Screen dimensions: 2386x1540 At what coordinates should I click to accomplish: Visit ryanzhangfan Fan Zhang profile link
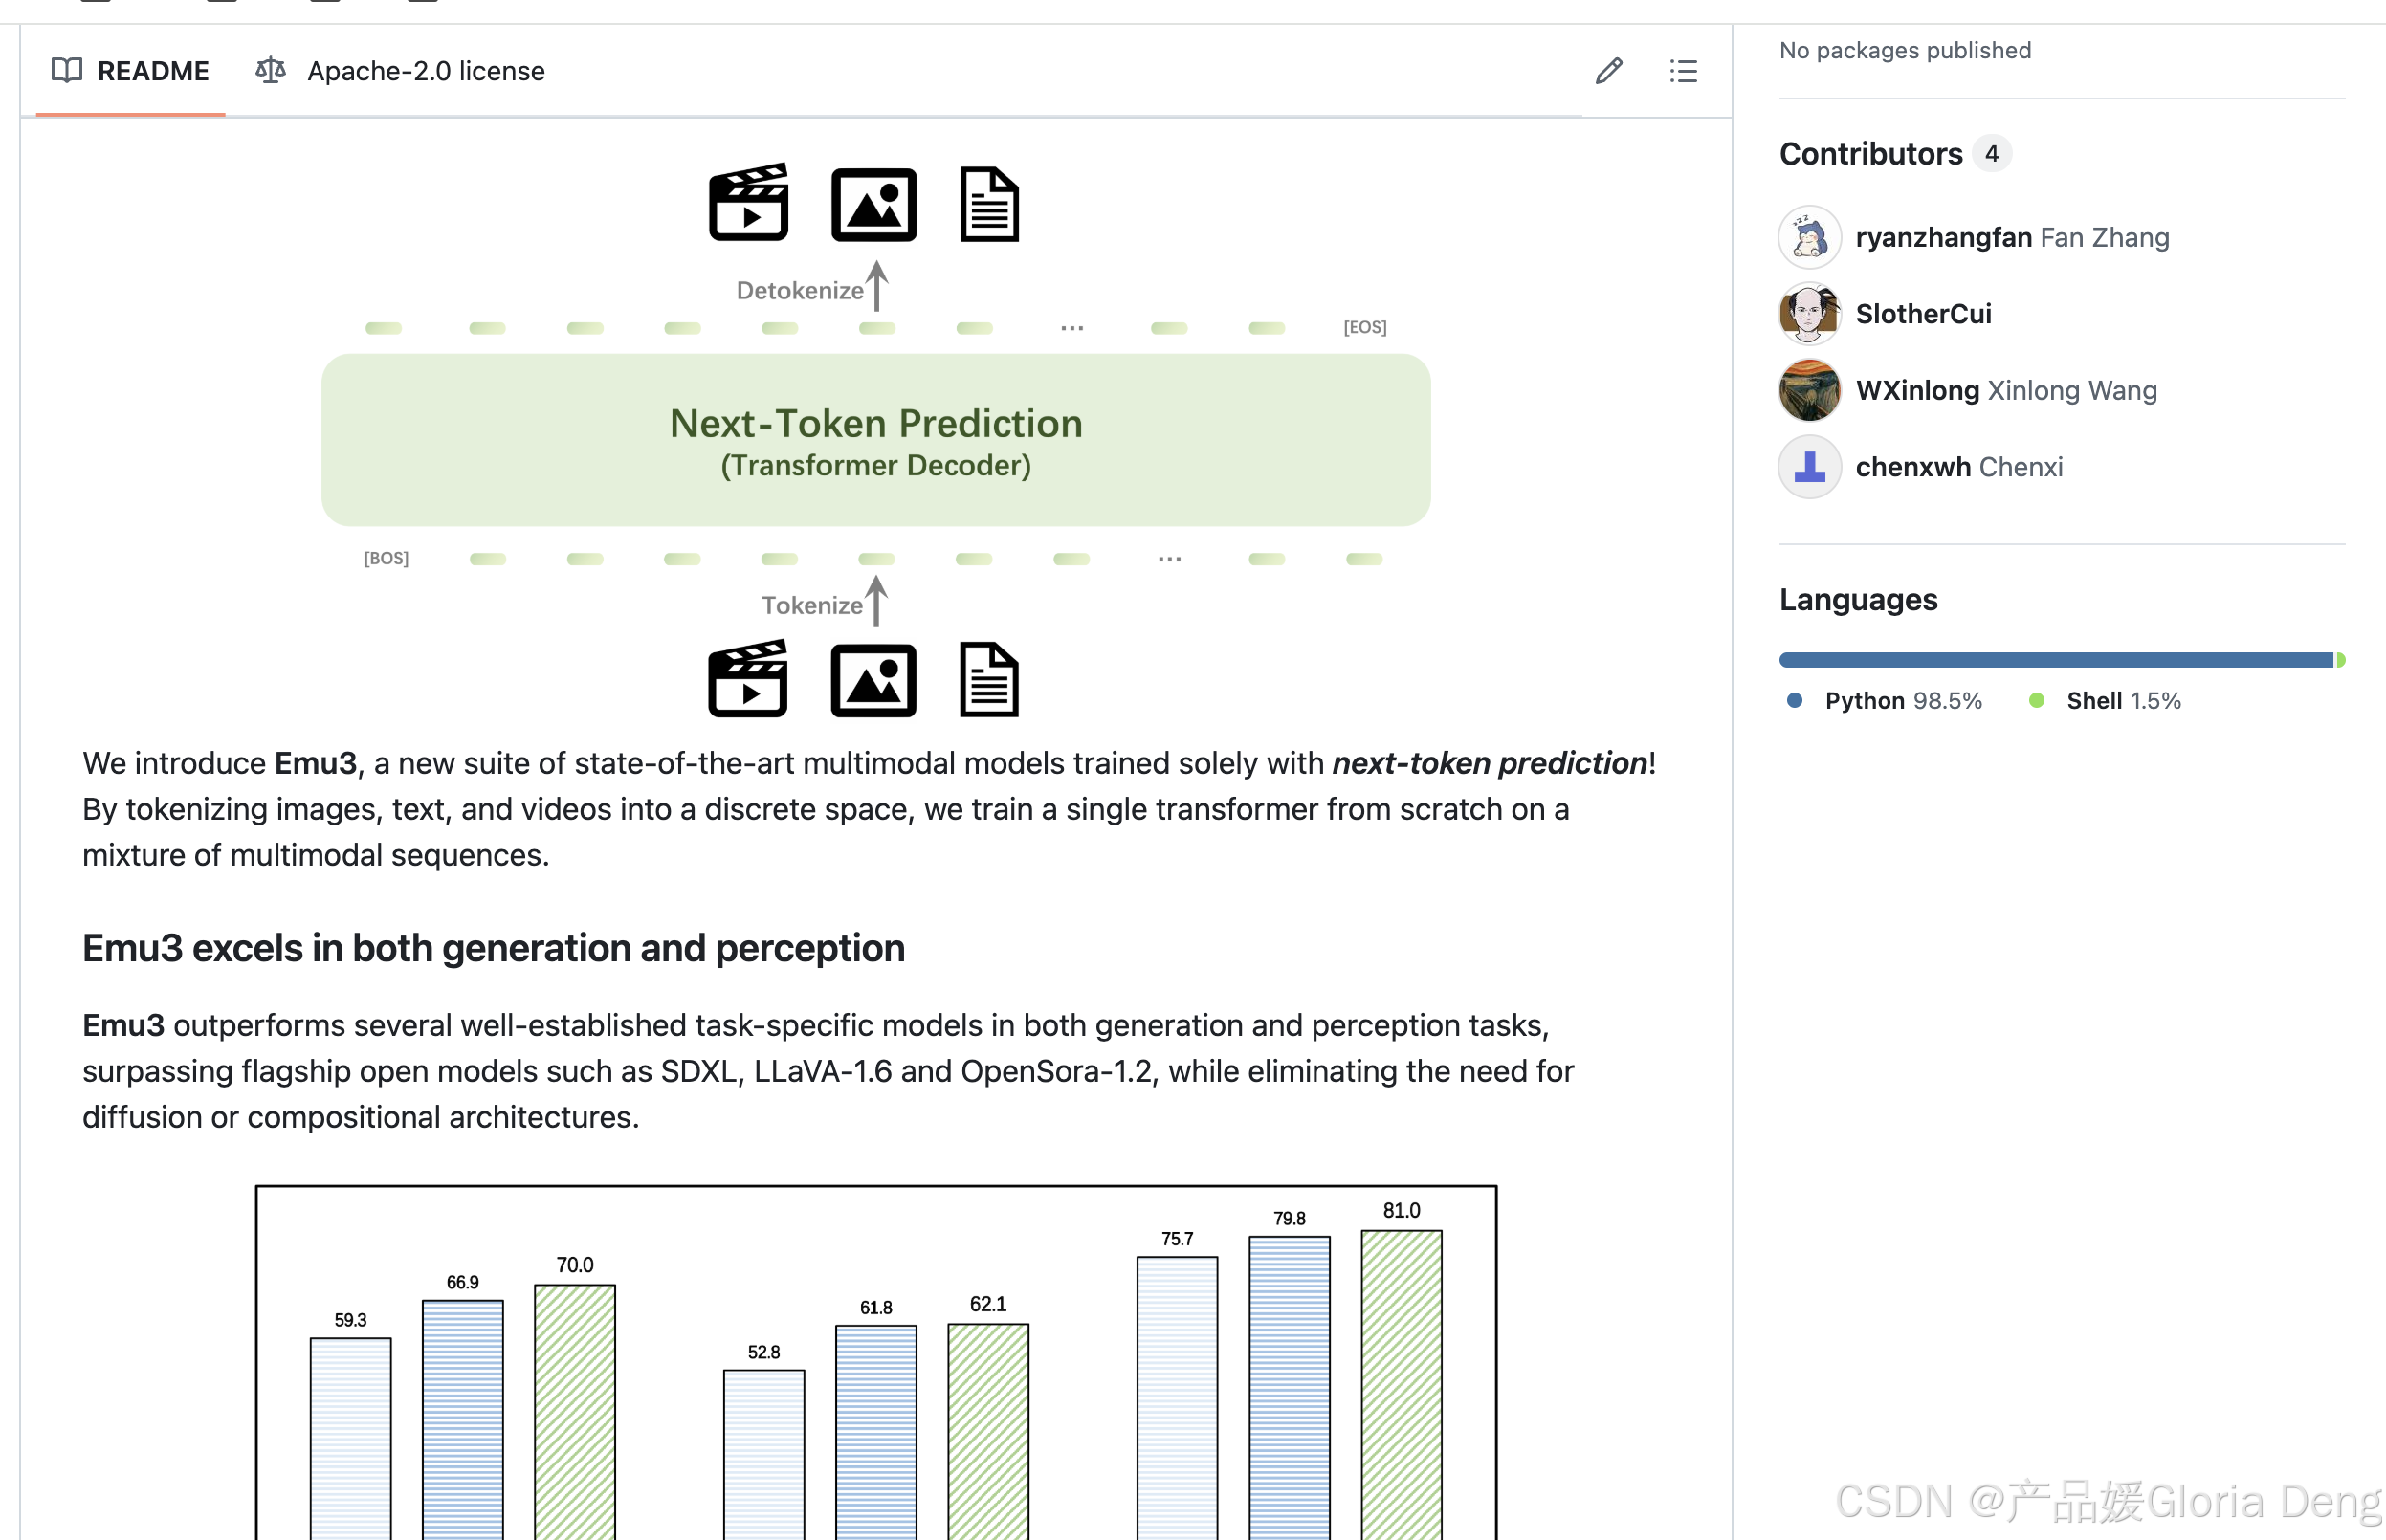point(2012,237)
